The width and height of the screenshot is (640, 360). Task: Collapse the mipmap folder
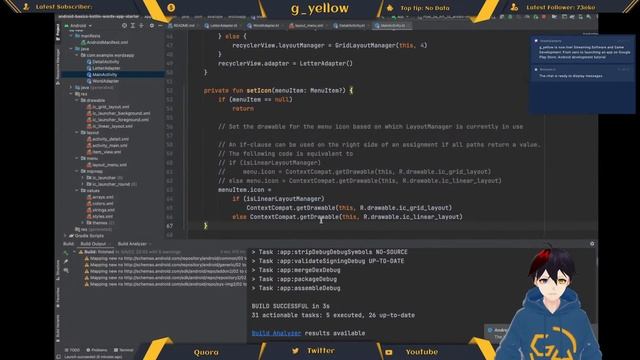77,171
